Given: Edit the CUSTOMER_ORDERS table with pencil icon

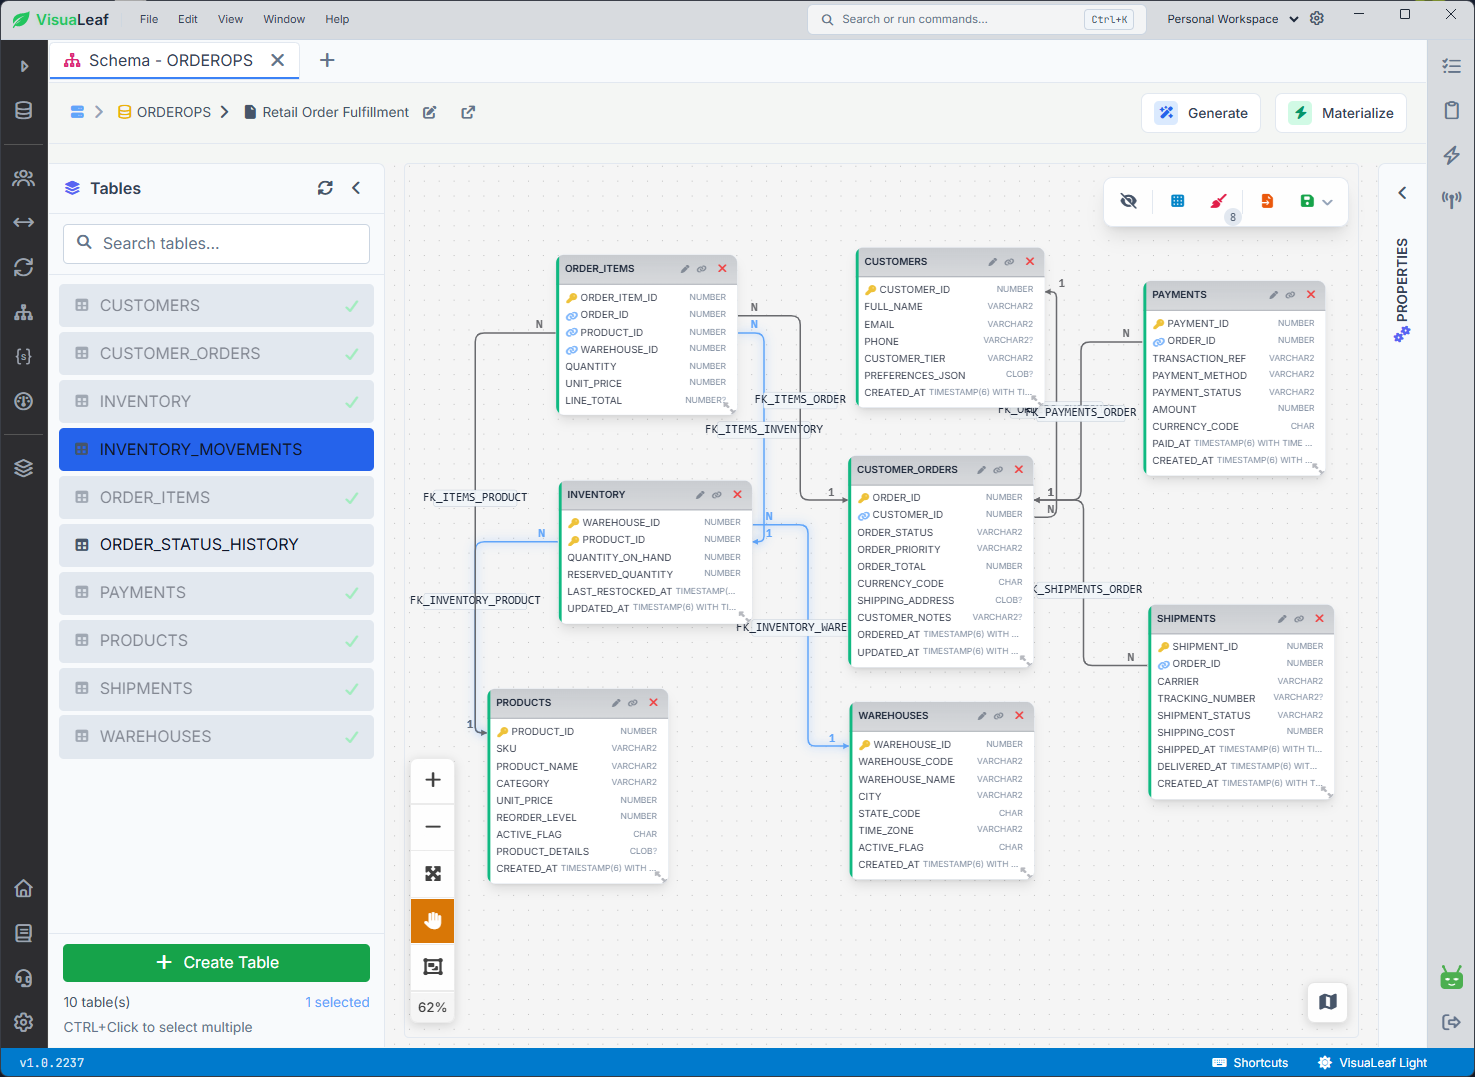Looking at the screenshot, I should click(x=982, y=470).
